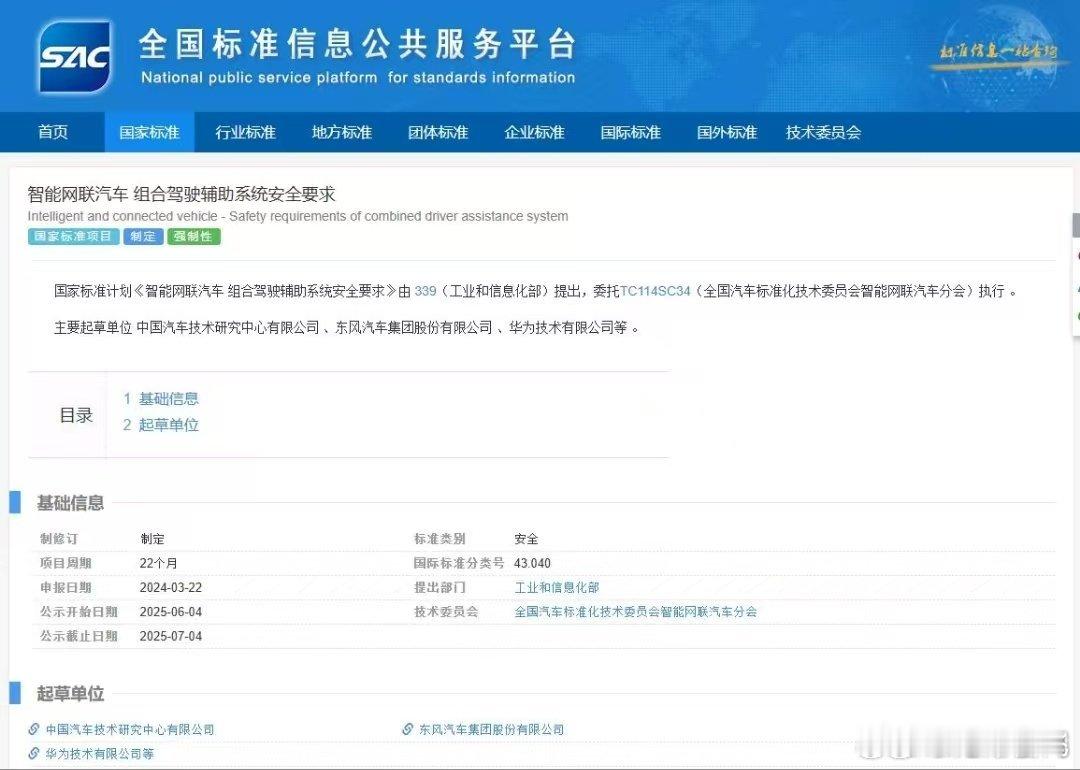Click the page title 智能网联汽车 组合驾驶辅助系统安全要求
The image size is (1080, 770).
pos(181,194)
